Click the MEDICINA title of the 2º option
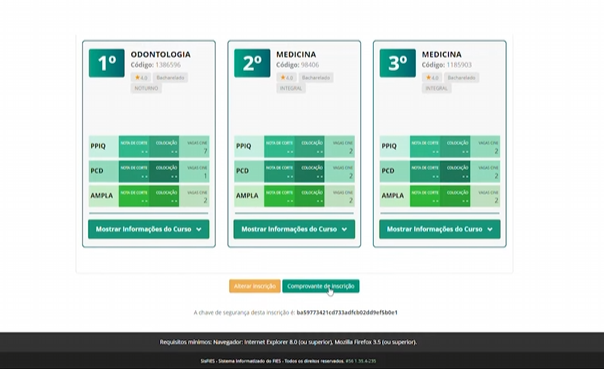604x369 pixels. [x=296, y=54]
